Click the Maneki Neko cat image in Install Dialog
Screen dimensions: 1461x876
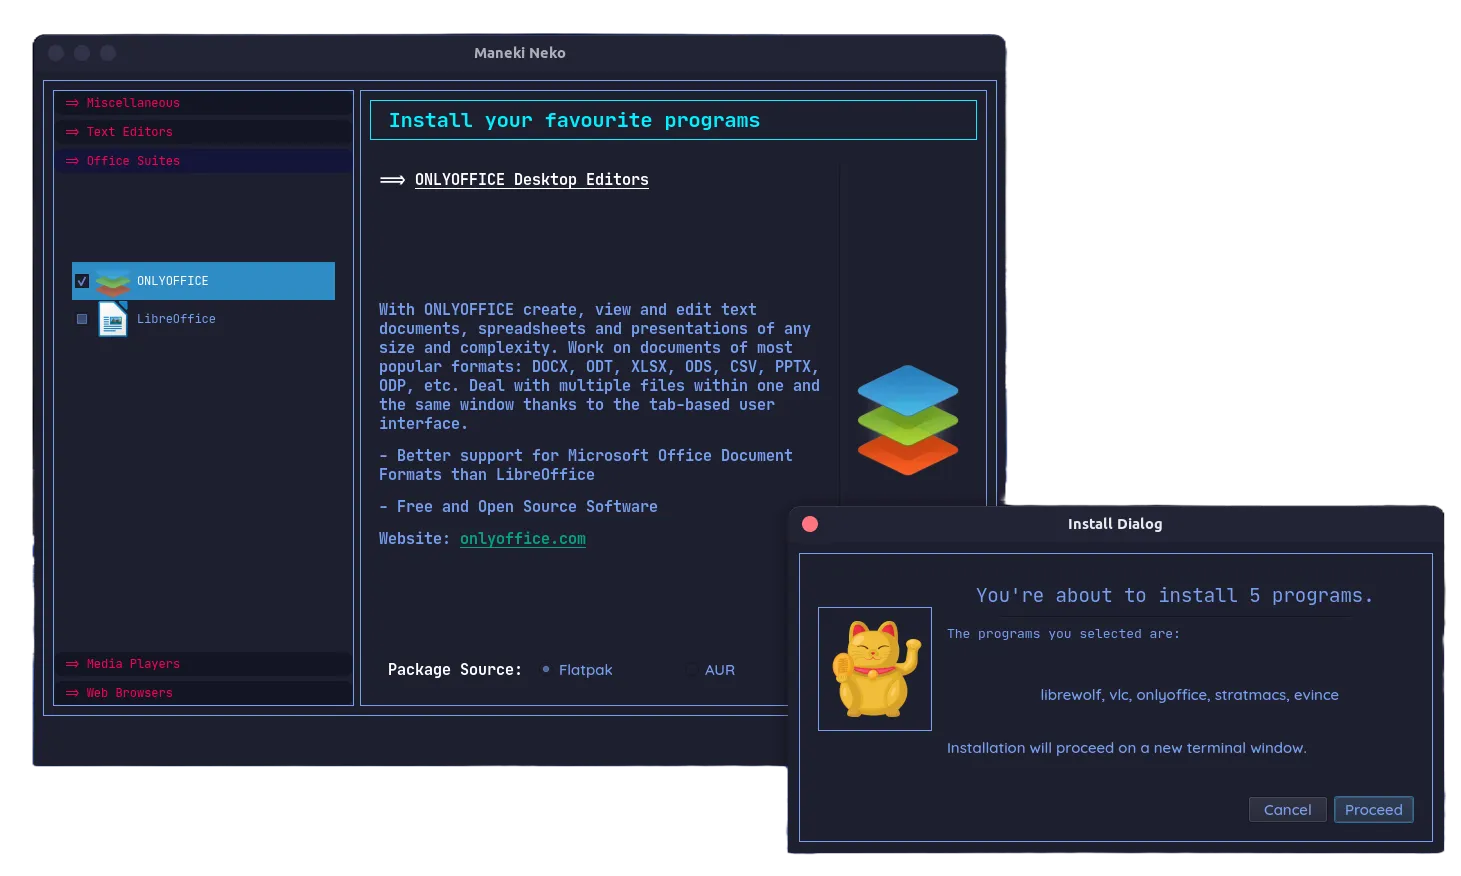tap(874, 668)
